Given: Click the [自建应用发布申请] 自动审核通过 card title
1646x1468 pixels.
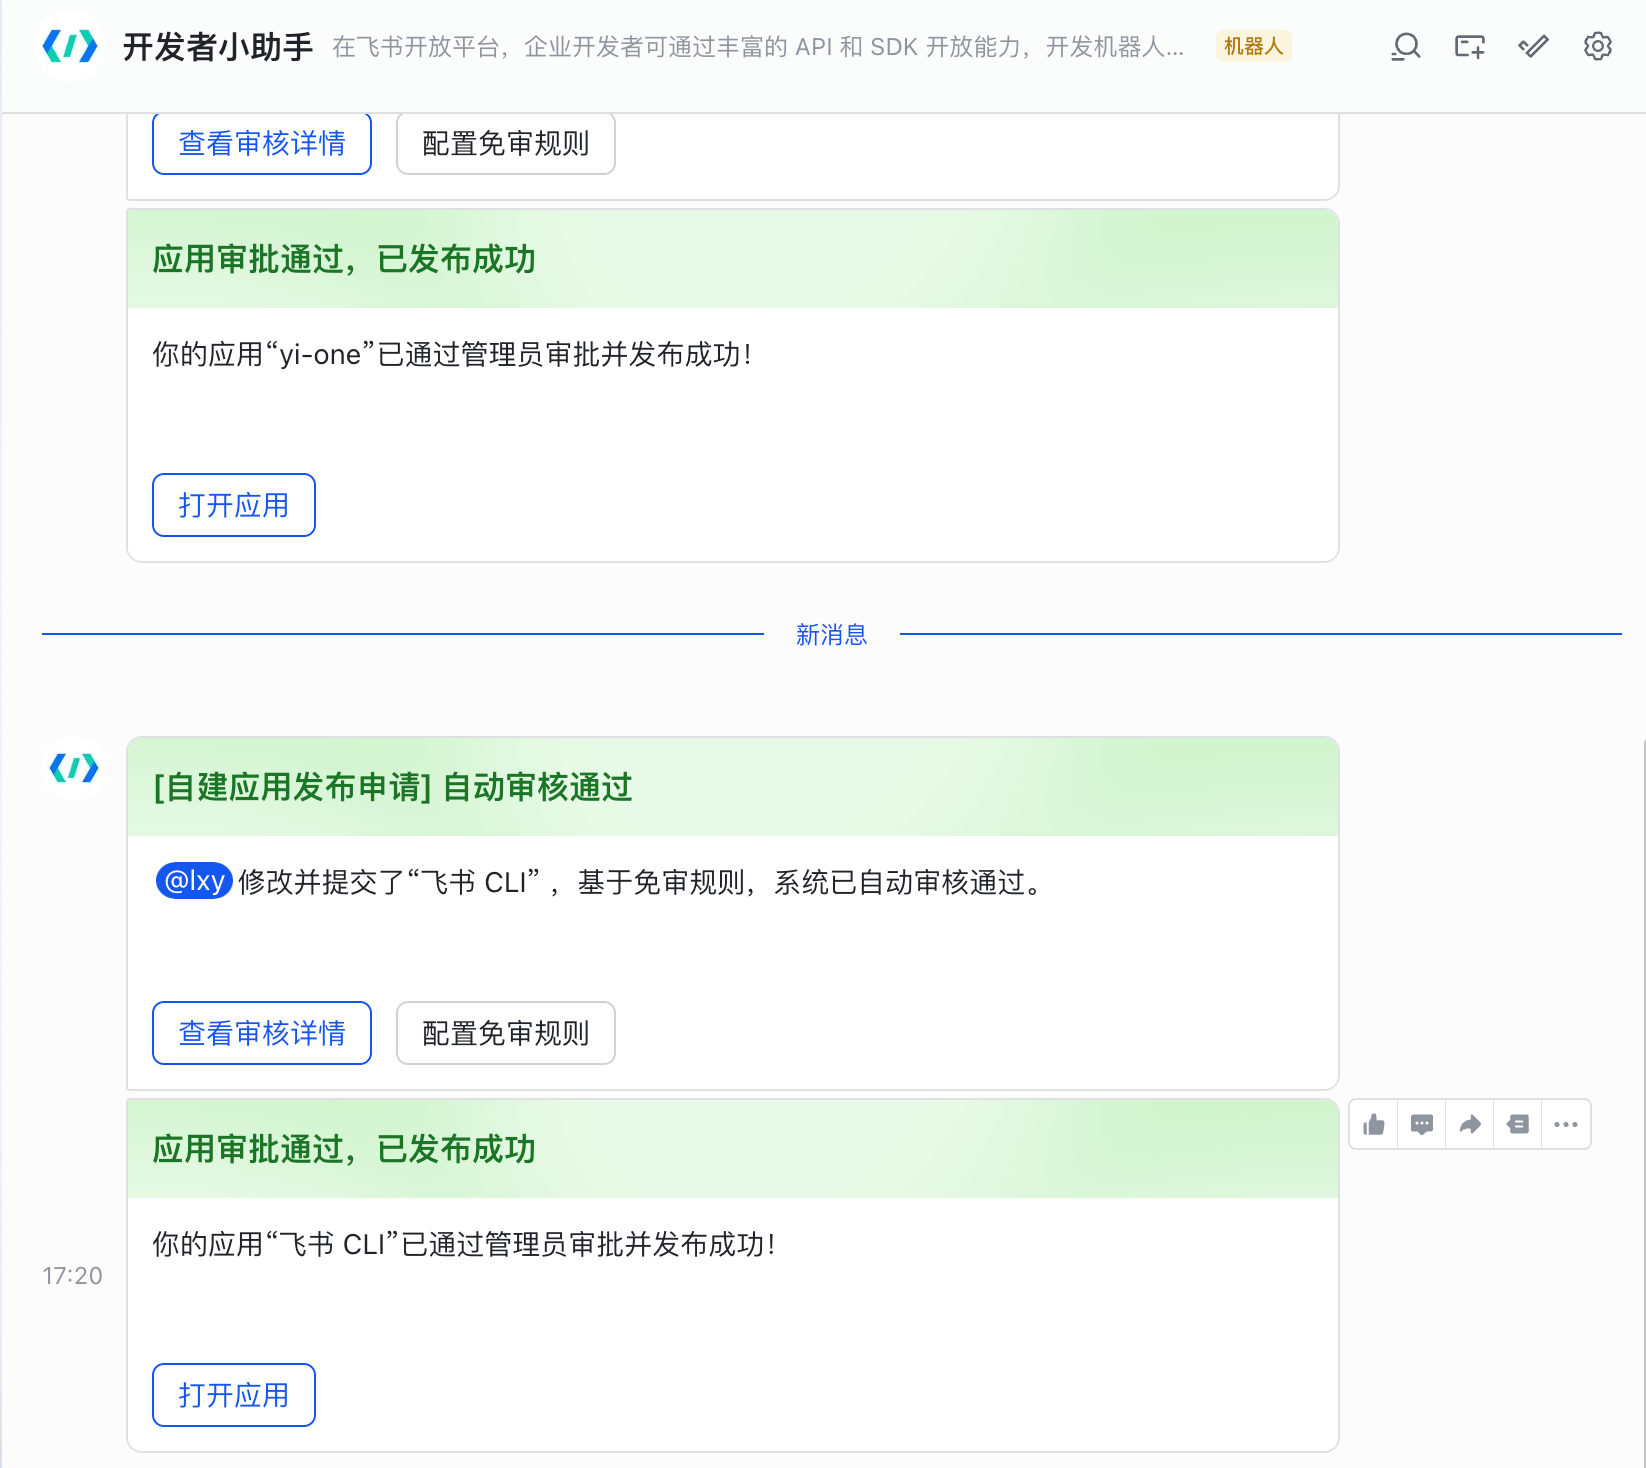Looking at the screenshot, I should point(393,787).
